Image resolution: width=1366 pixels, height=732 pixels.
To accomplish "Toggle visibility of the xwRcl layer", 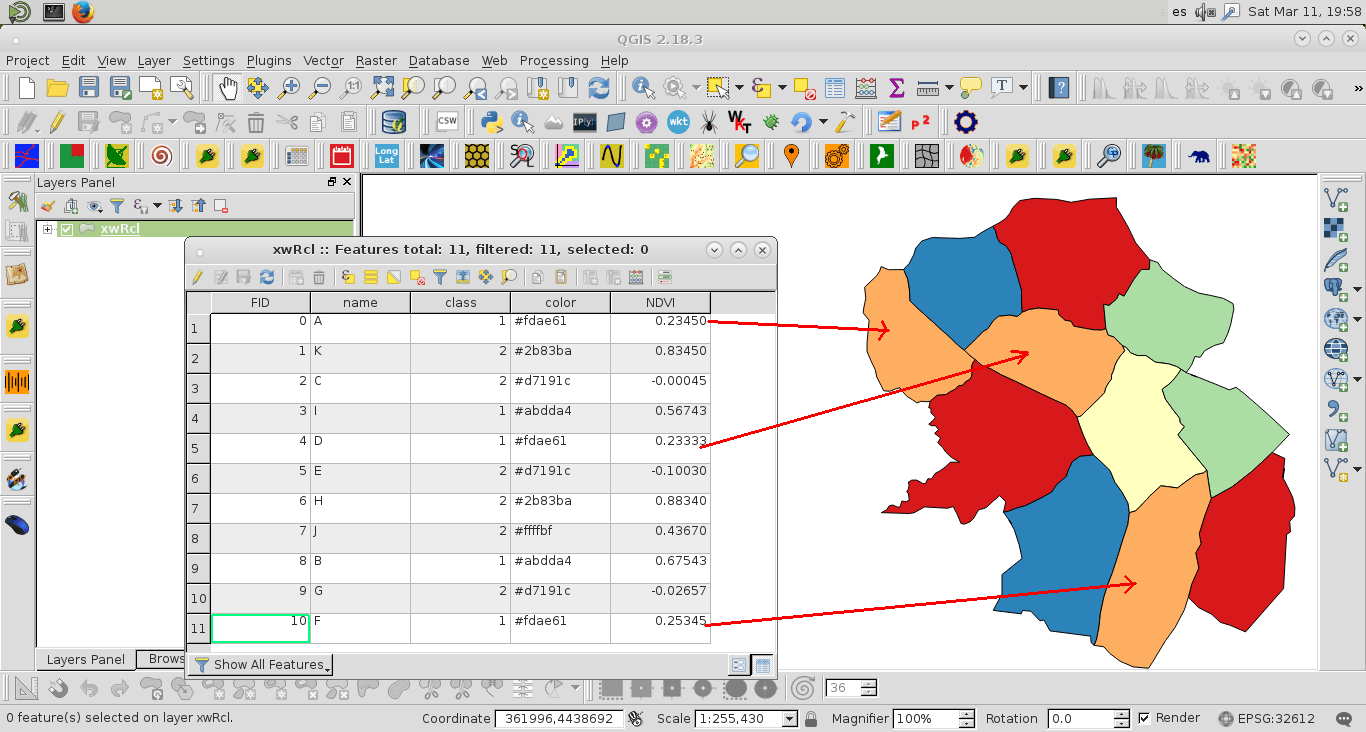I will (66, 228).
